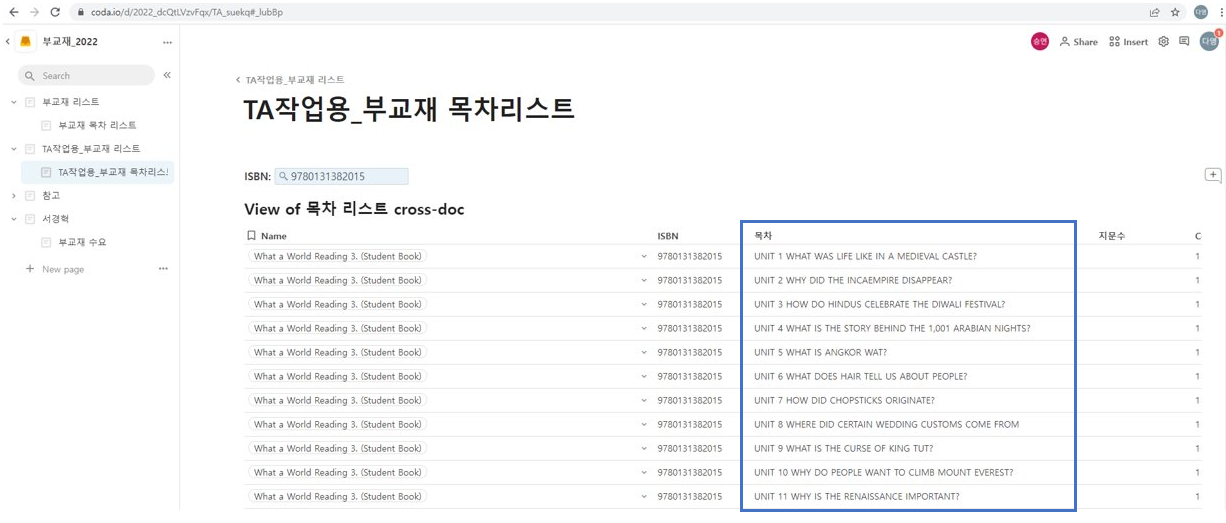The image size is (1226, 523).
Task: Click the page icon next to 서경혁
Action: coord(30,219)
